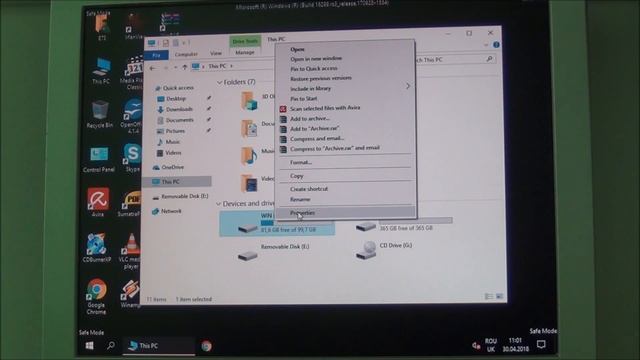
Task: Choose Properties in the context menu
Action: 346,213
